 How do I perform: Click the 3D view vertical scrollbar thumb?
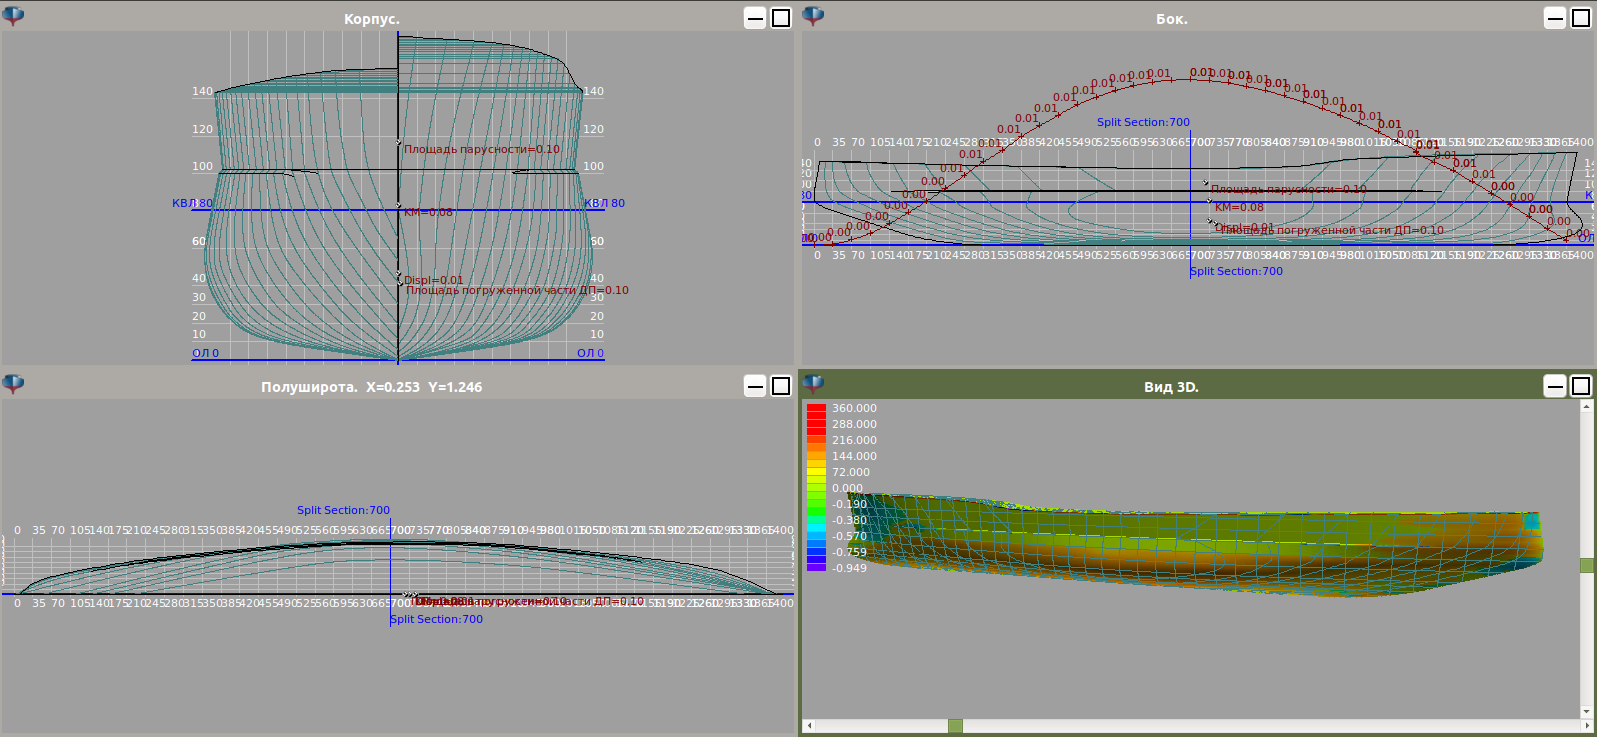pos(1586,565)
